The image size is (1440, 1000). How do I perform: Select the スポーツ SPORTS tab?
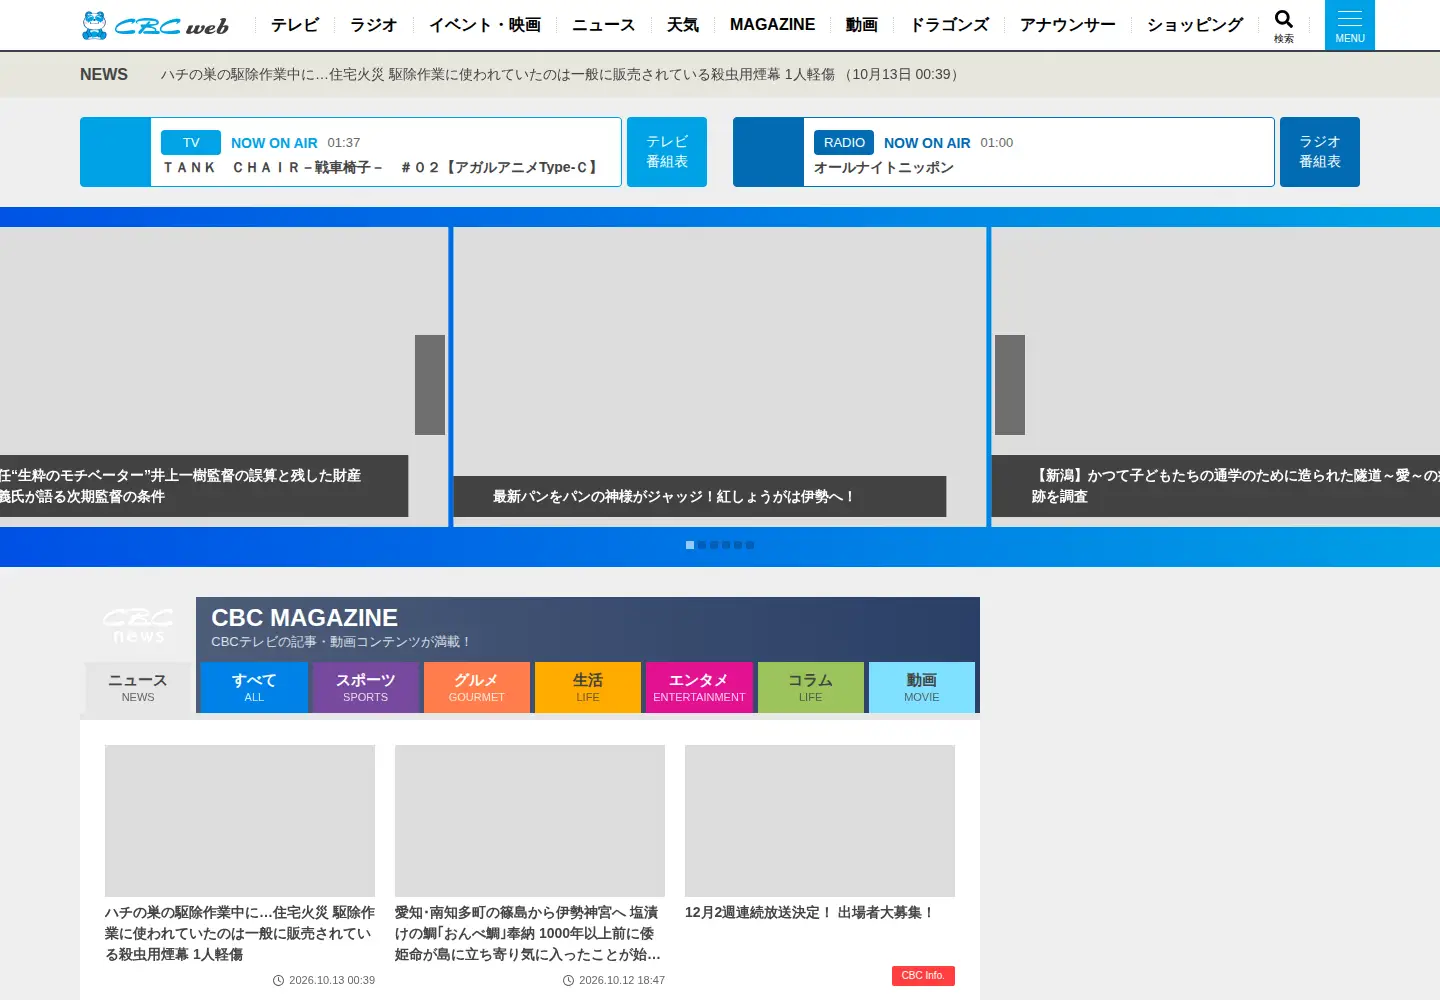pyautogui.click(x=365, y=687)
